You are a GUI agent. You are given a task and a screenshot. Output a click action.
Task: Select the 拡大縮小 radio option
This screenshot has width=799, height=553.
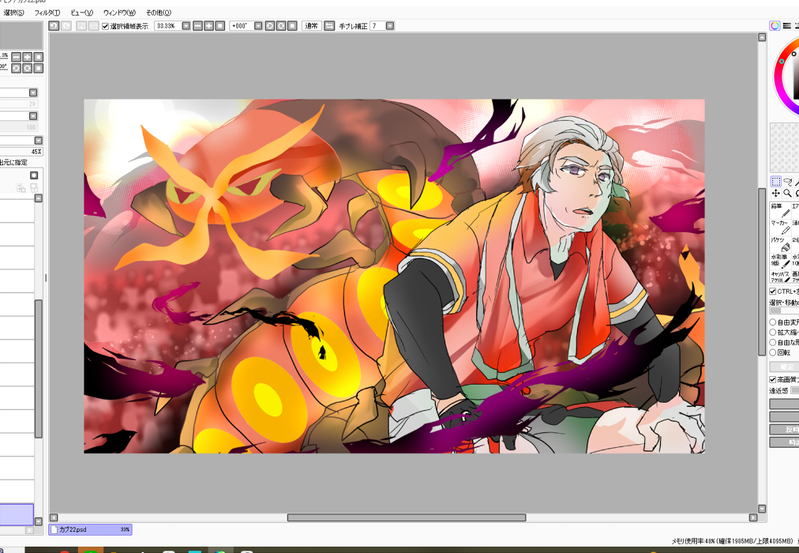click(773, 332)
